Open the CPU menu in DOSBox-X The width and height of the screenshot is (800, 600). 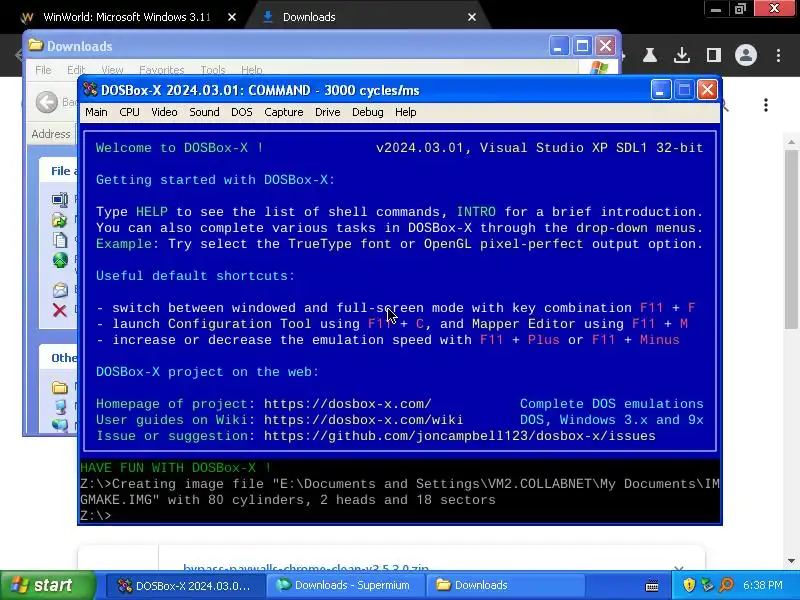[129, 112]
